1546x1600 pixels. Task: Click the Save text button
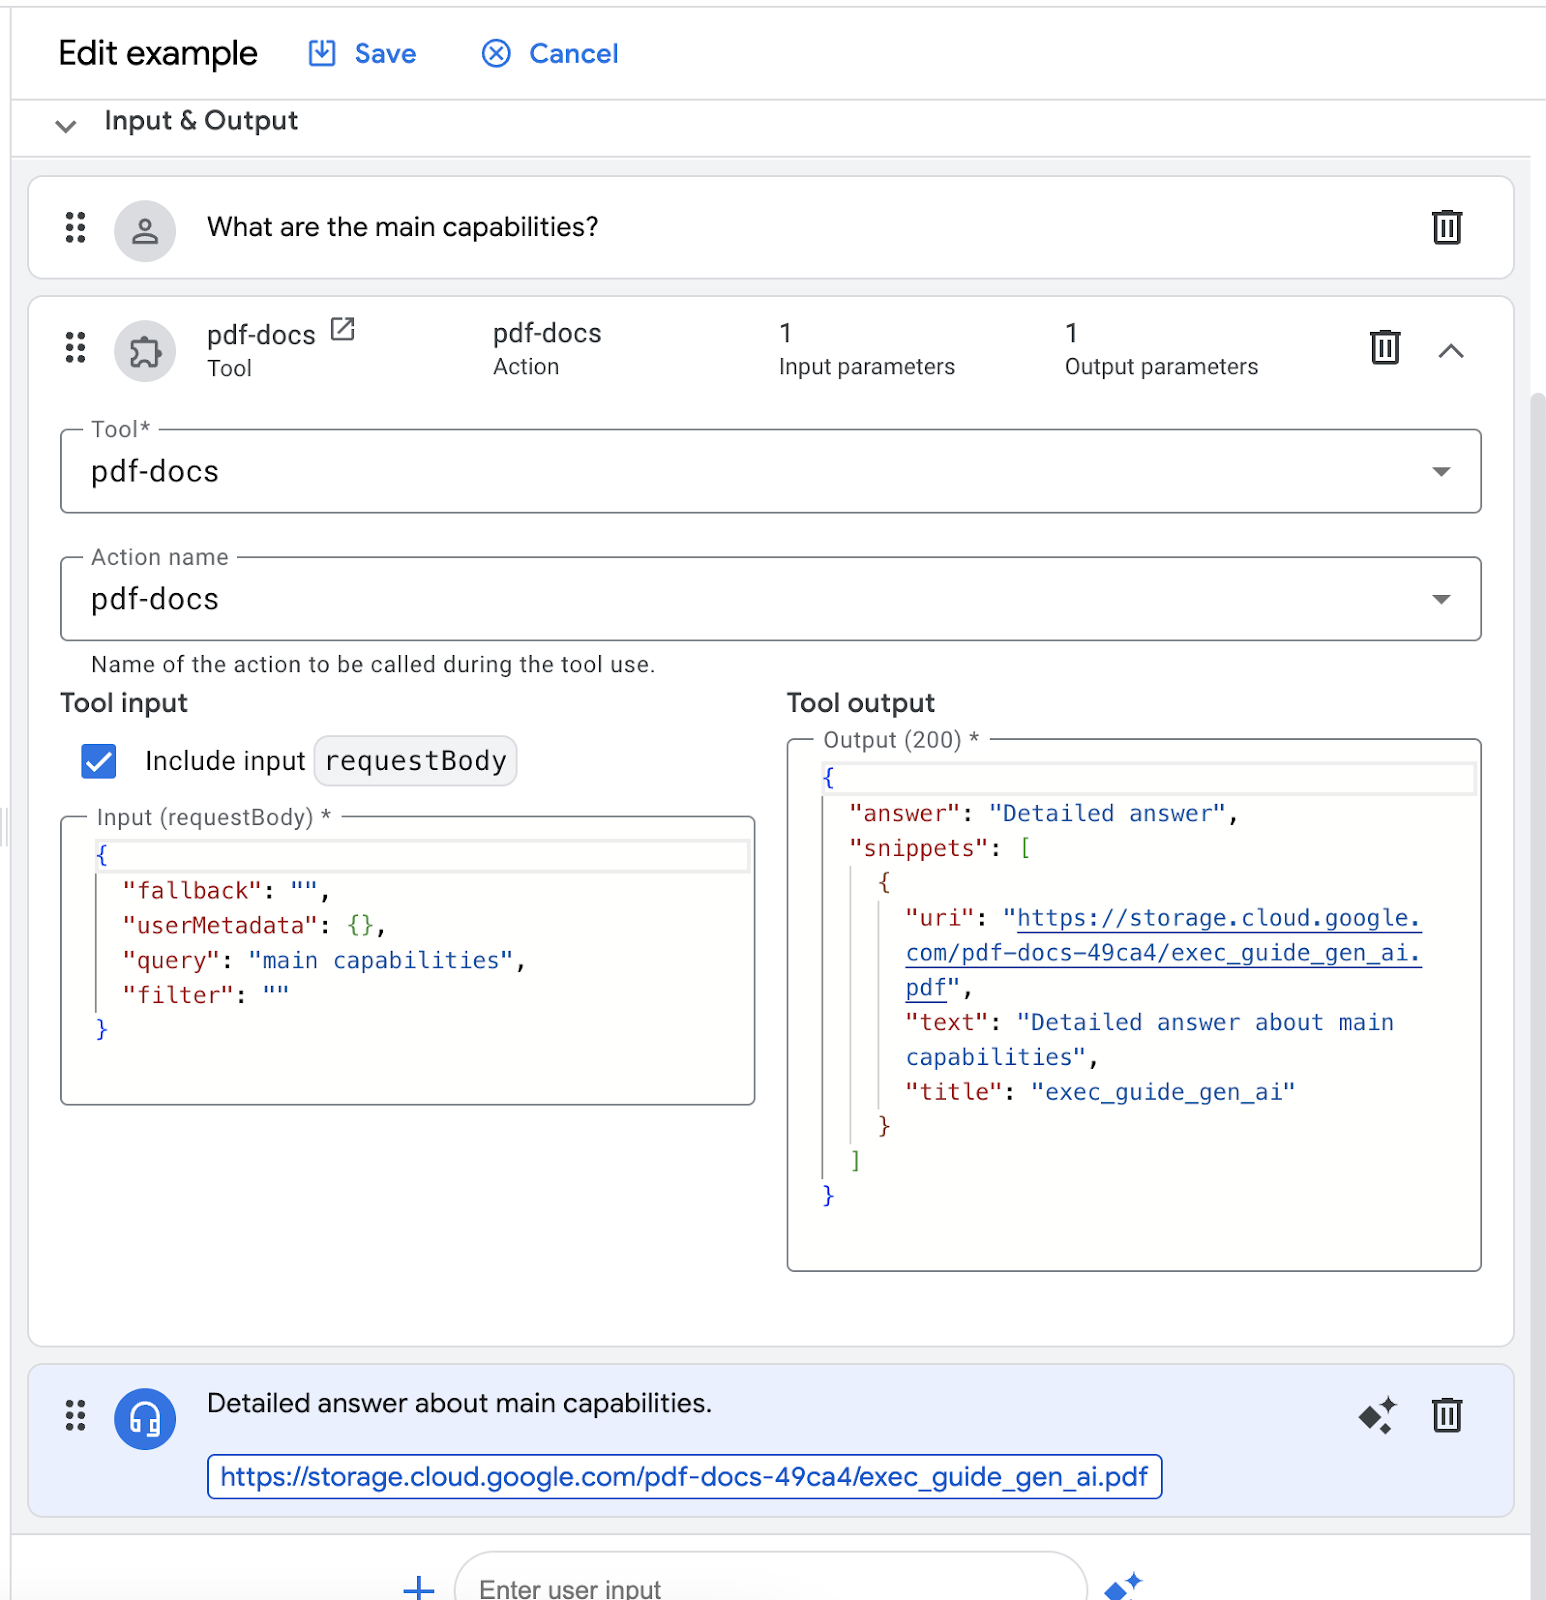385,54
